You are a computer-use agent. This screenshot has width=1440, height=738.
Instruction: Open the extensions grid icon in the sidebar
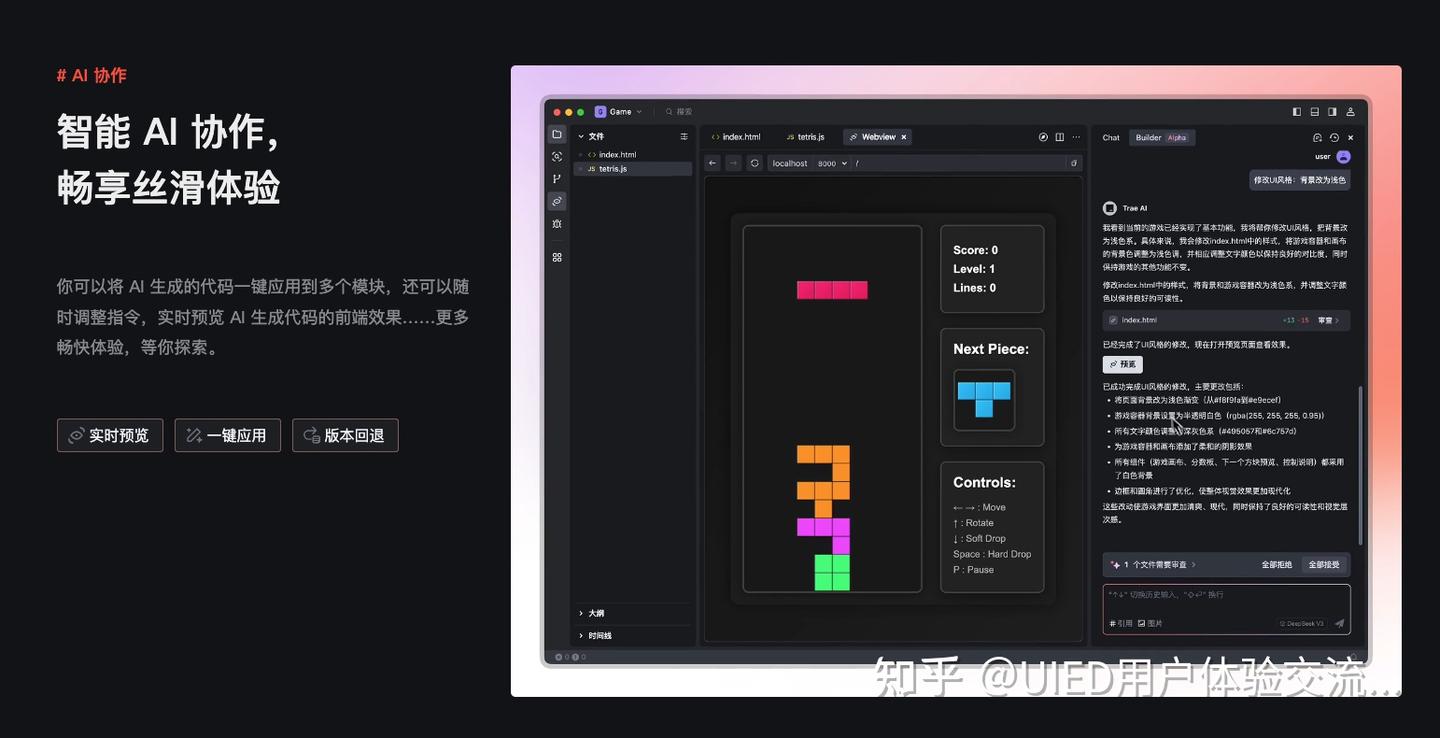556,257
